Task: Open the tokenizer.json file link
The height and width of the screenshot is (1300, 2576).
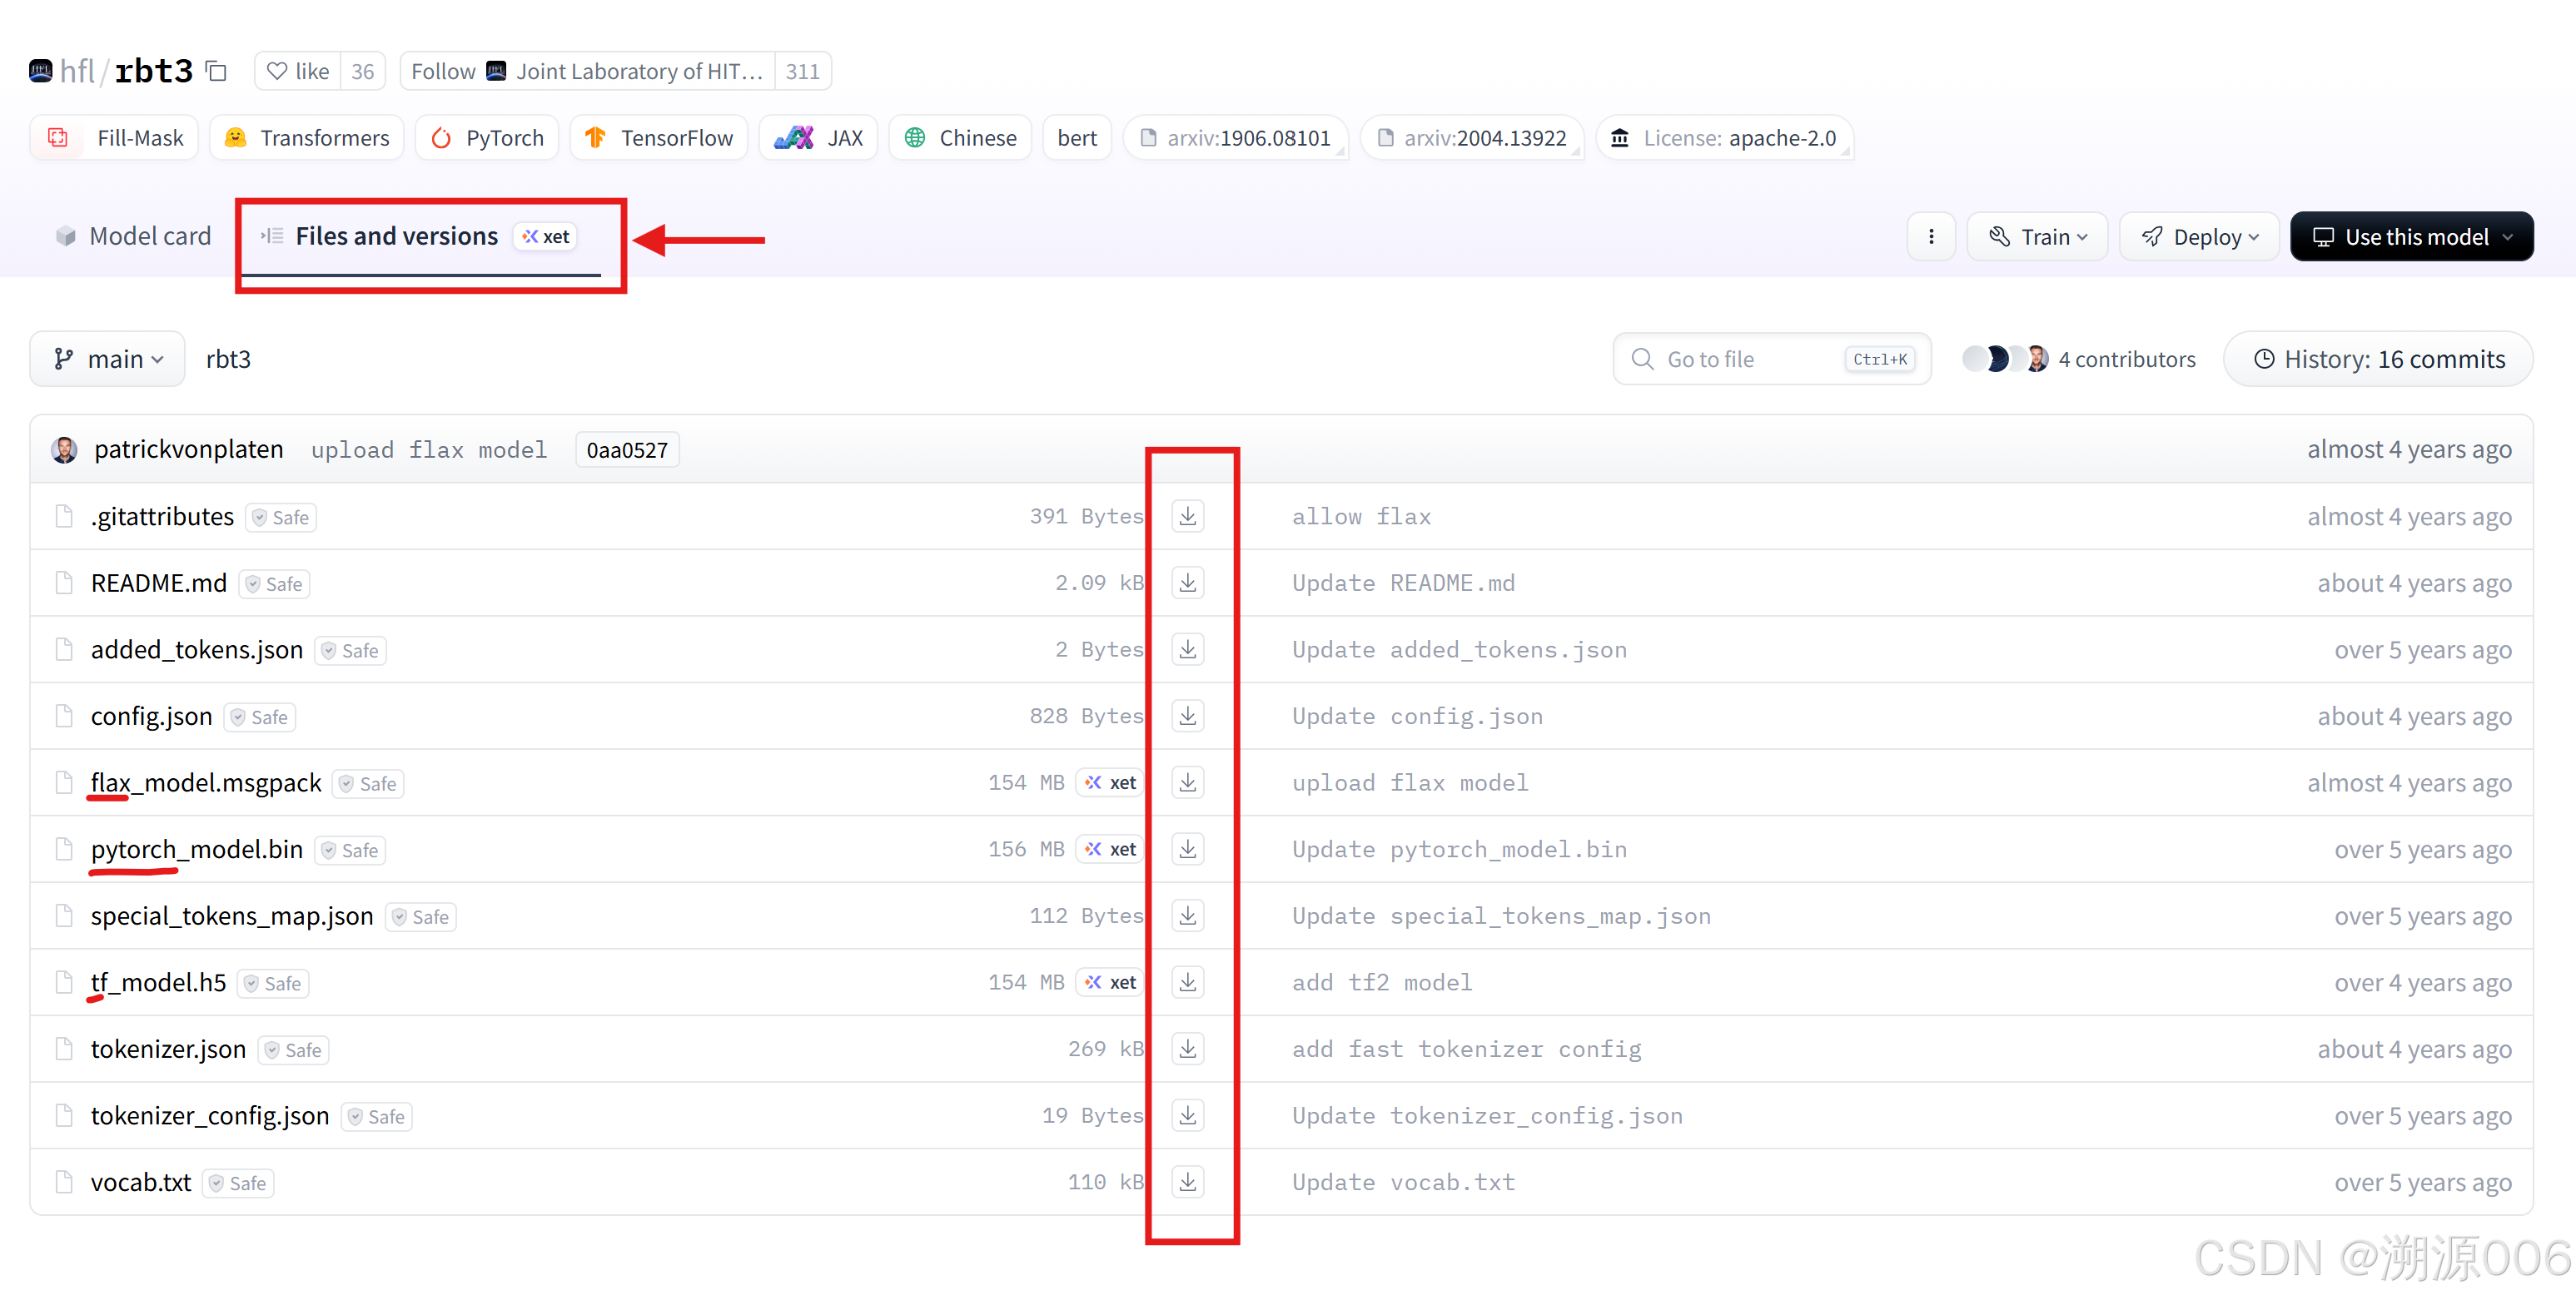Action: pyautogui.click(x=168, y=1049)
